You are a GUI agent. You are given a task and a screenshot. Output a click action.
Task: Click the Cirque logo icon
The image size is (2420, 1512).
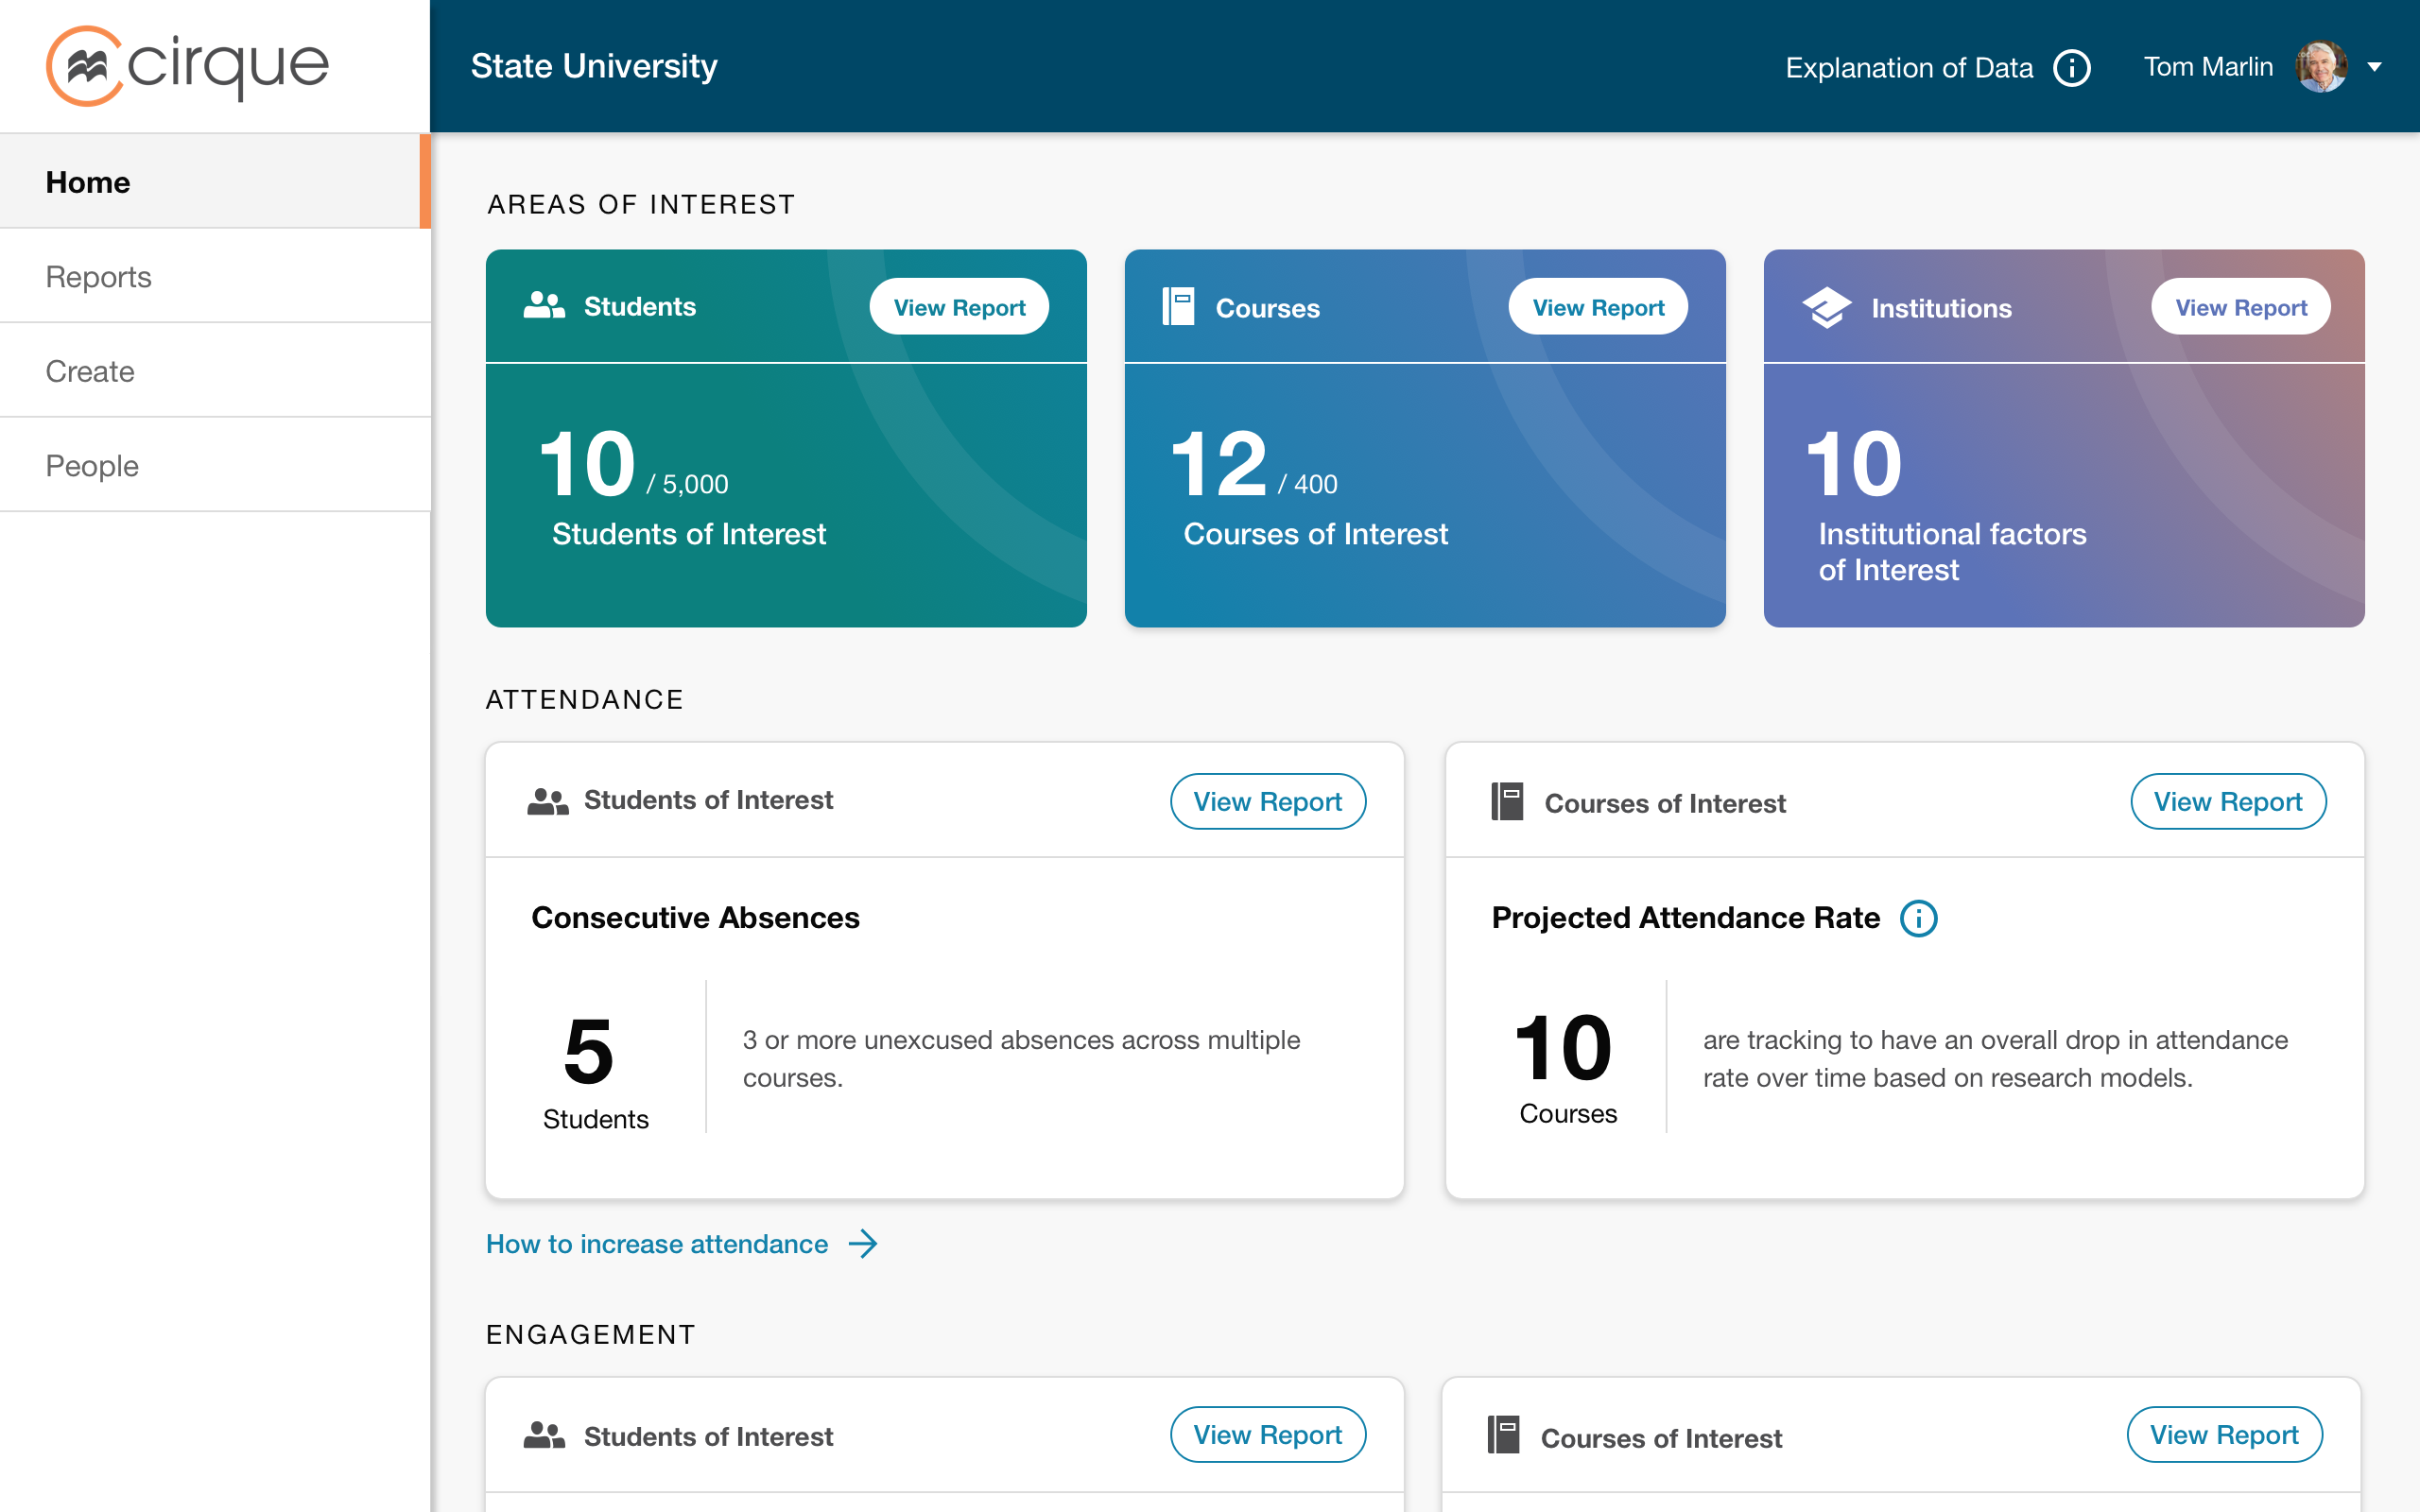point(85,66)
